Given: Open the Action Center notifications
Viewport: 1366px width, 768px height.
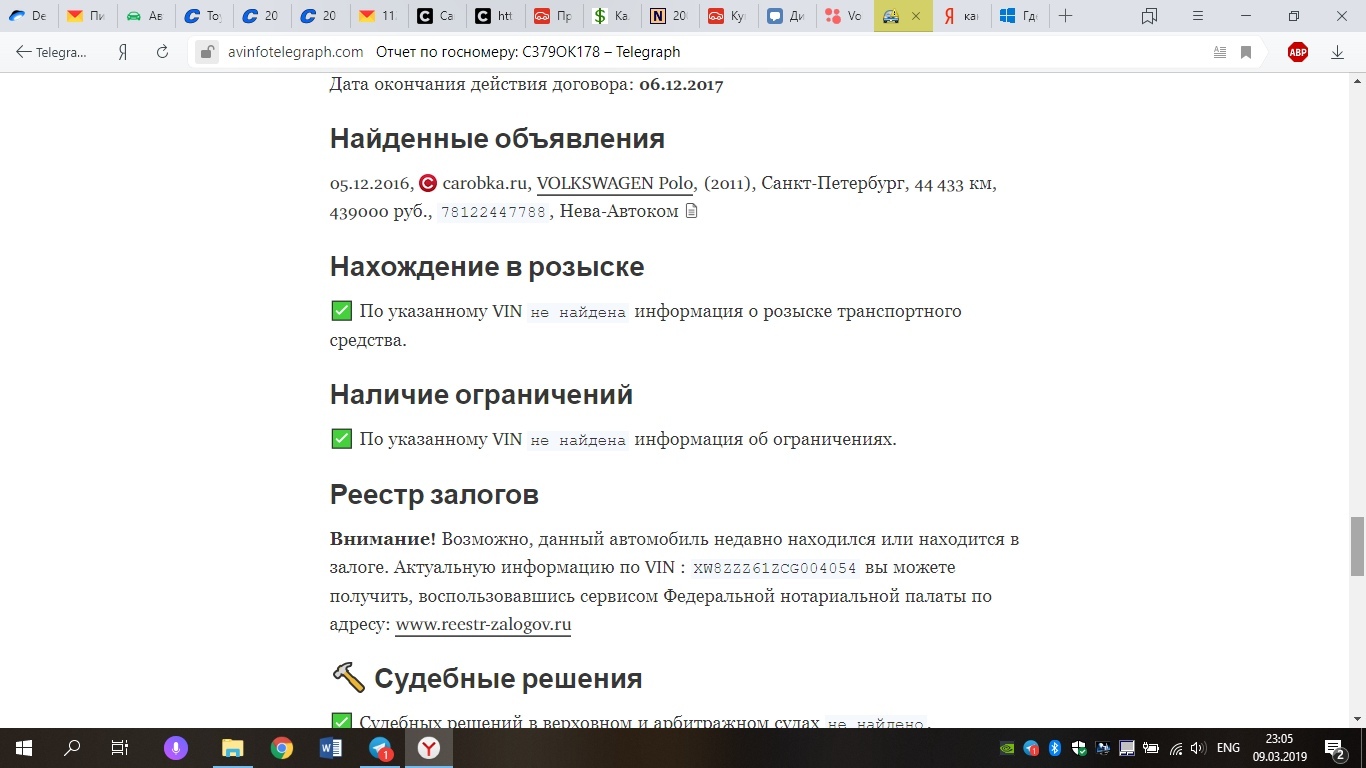Looking at the screenshot, I should 1335,748.
